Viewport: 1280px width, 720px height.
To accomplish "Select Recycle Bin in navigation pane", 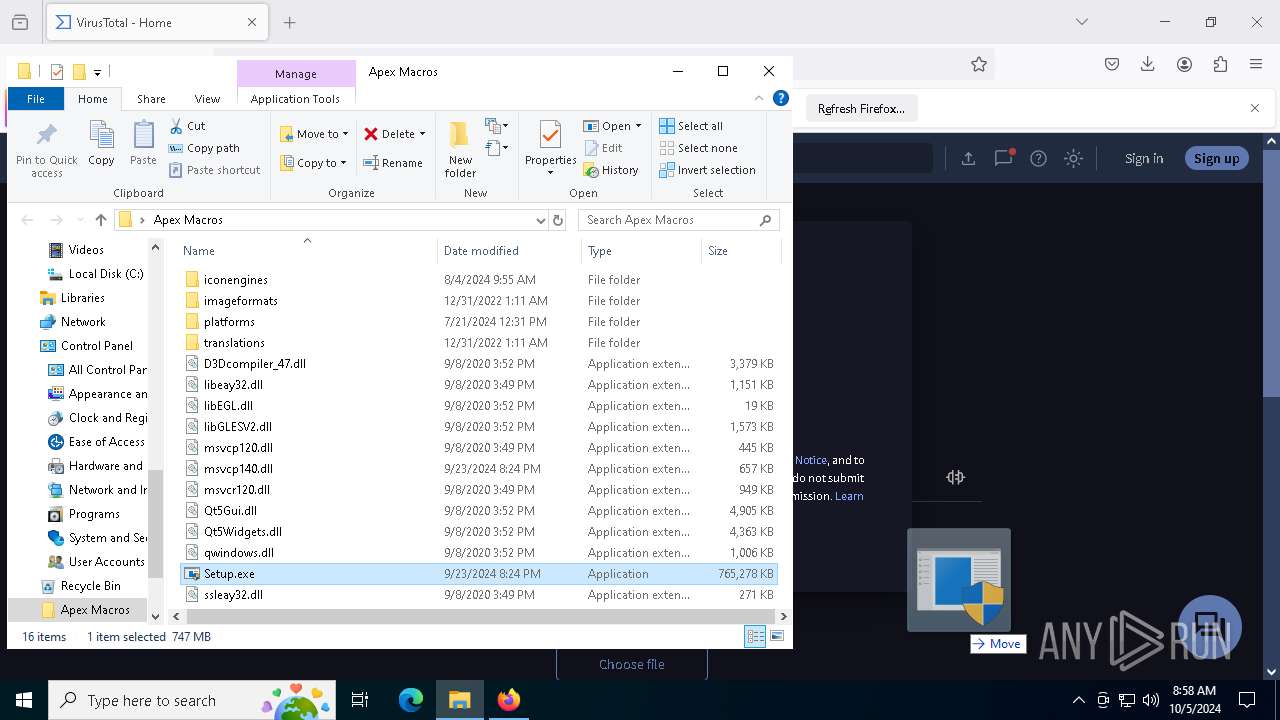I will pyautogui.click(x=90, y=586).
